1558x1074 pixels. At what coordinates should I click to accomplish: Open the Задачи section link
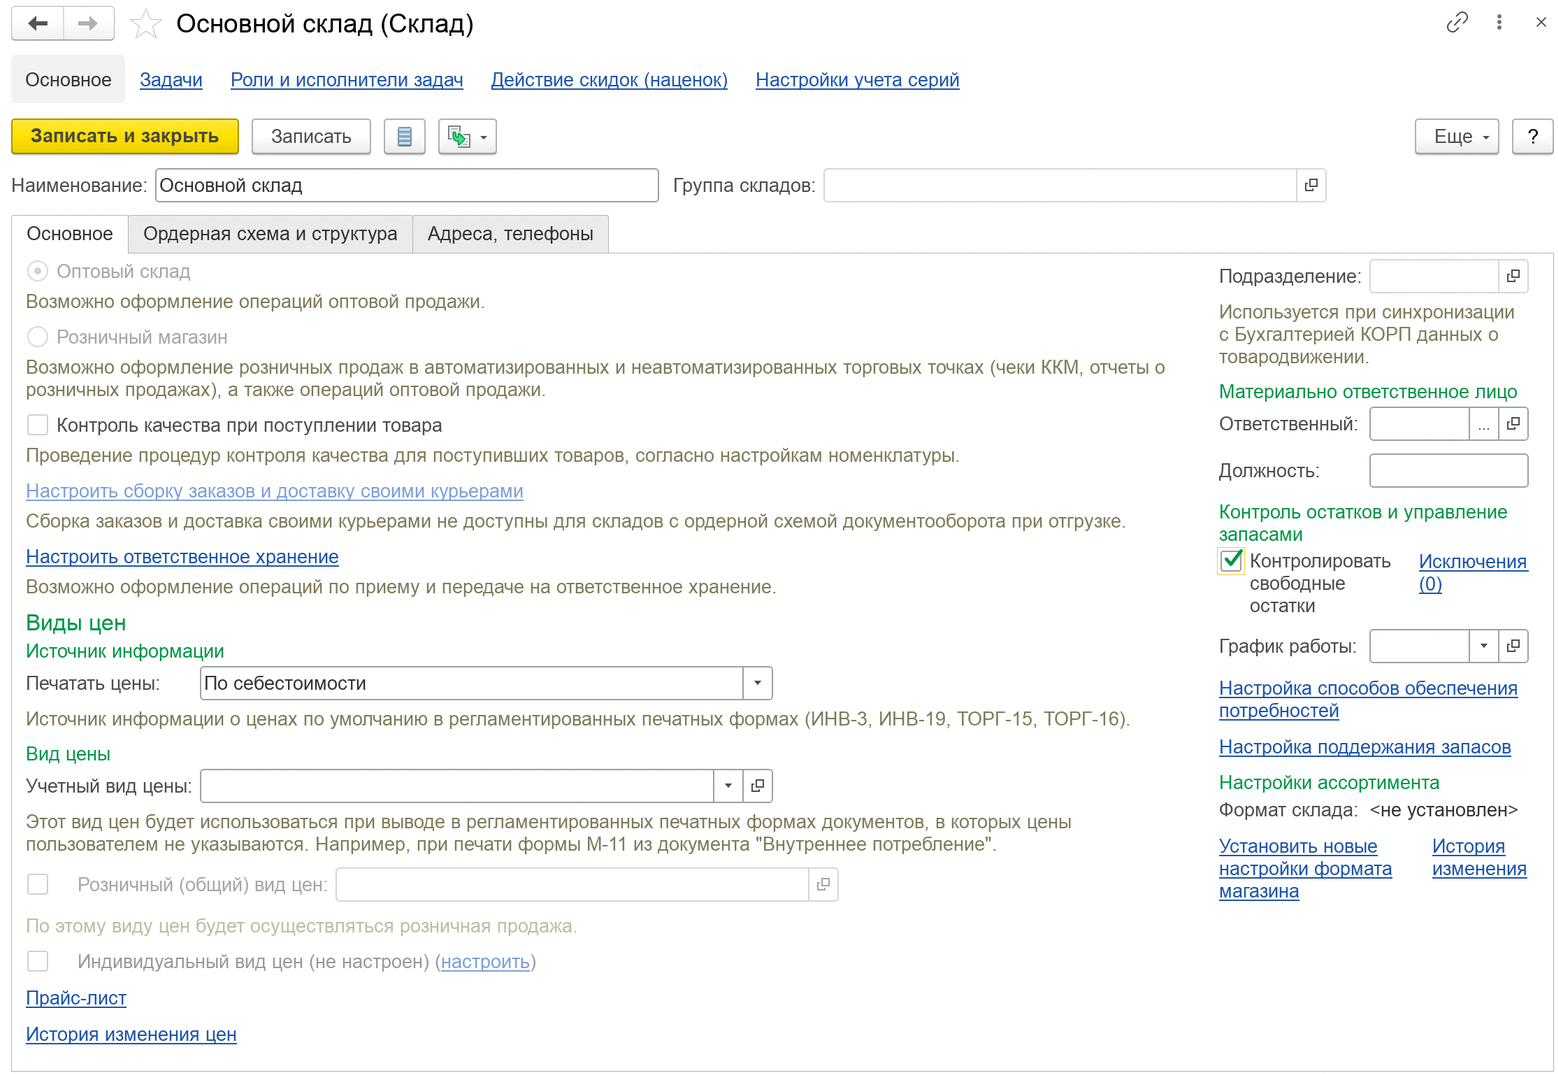(x=171, y=80)
